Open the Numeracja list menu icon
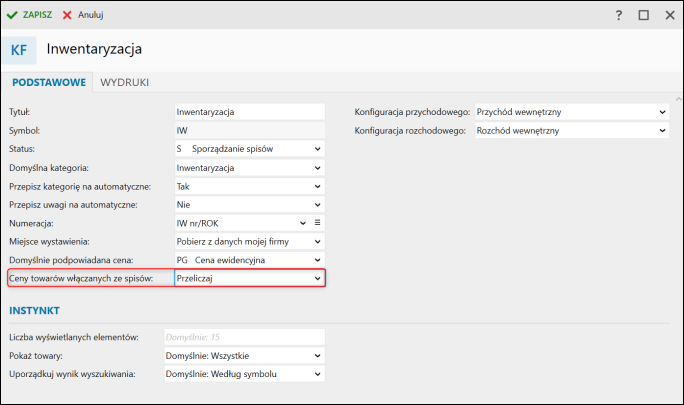The width and height of the screenshot is (684, 405). [318, 223]
